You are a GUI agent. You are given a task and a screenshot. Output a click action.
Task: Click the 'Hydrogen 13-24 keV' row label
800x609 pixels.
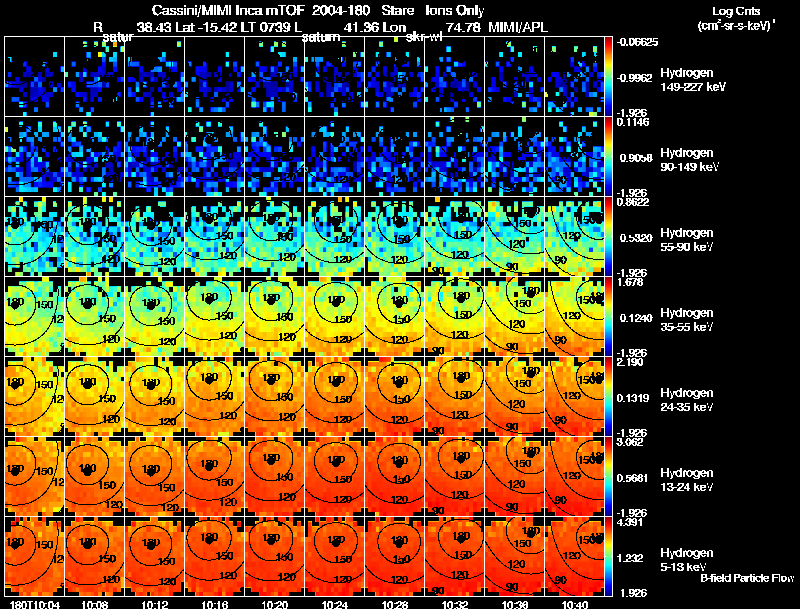[687, 480]
